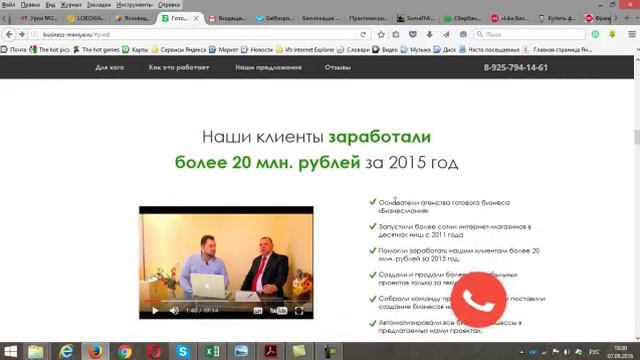Screen dimensions: 640x360
Task: Open Excel from the taskbar
Action: 212,351
